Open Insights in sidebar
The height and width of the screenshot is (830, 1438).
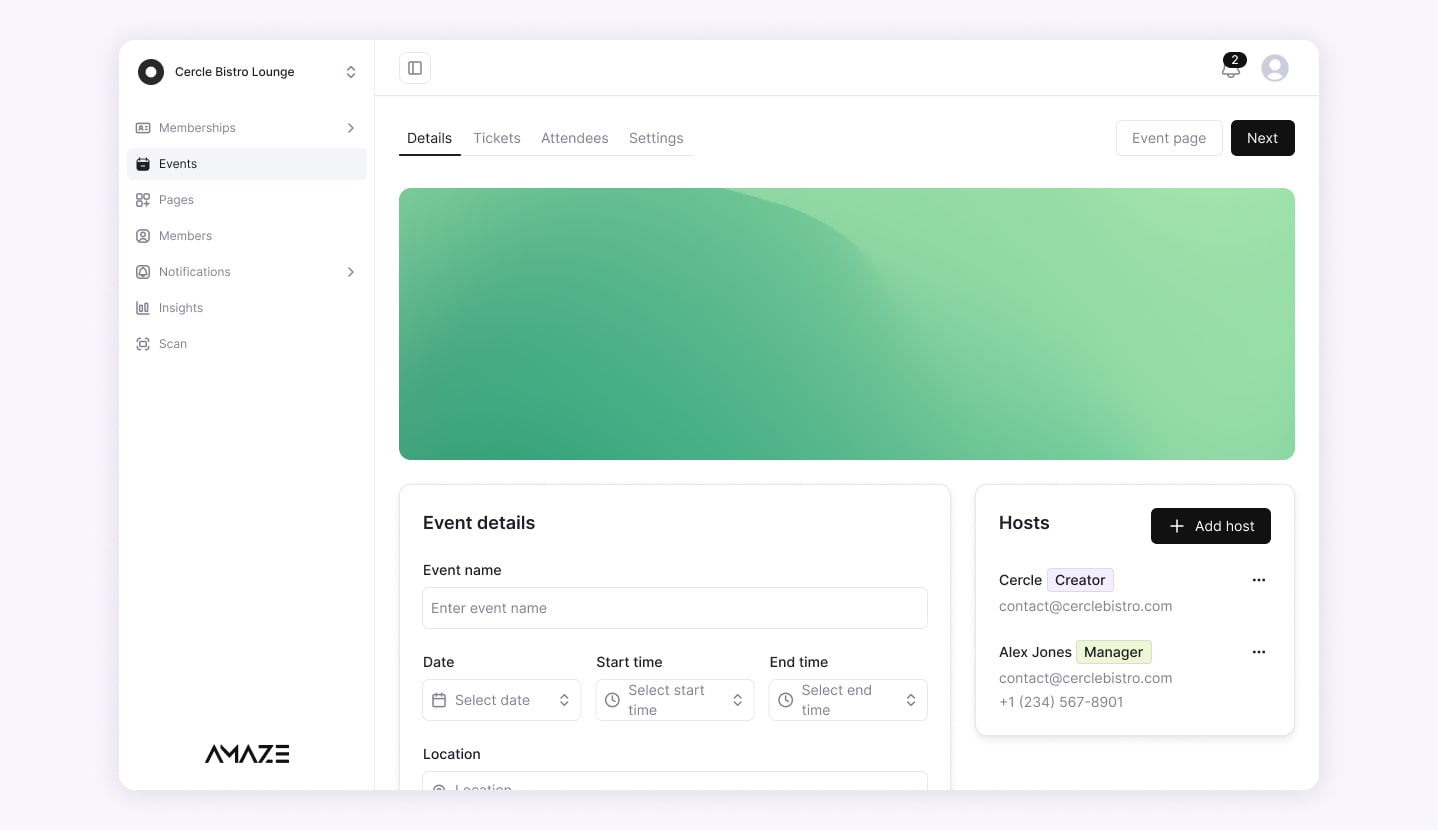coord(247,308)
